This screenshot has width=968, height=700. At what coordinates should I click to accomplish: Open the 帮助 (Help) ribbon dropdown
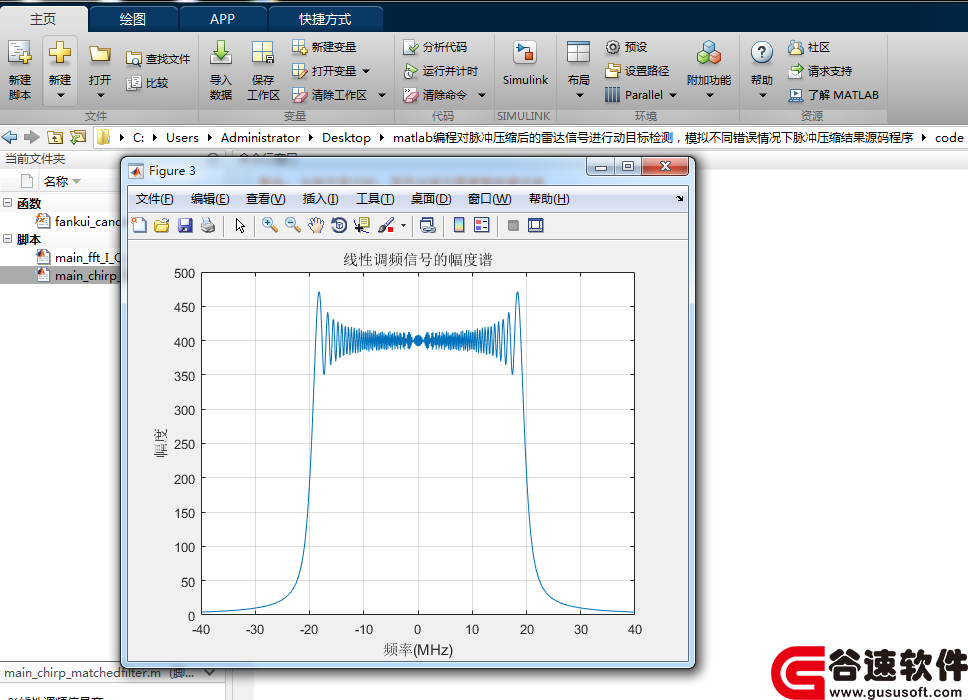tap(762, 96)
